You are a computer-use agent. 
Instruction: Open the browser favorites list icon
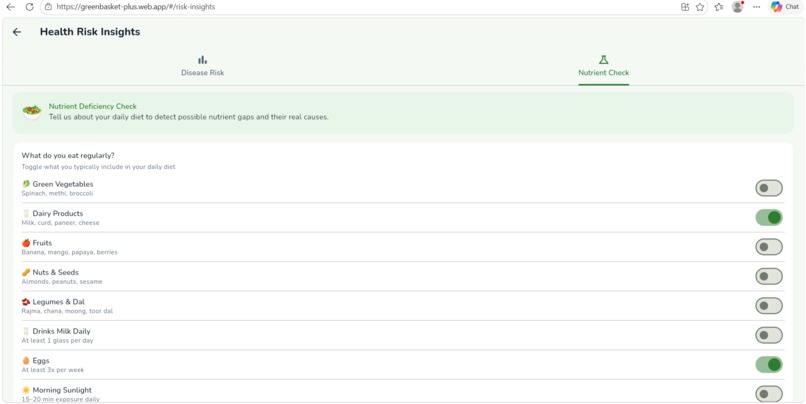(719, 7)
